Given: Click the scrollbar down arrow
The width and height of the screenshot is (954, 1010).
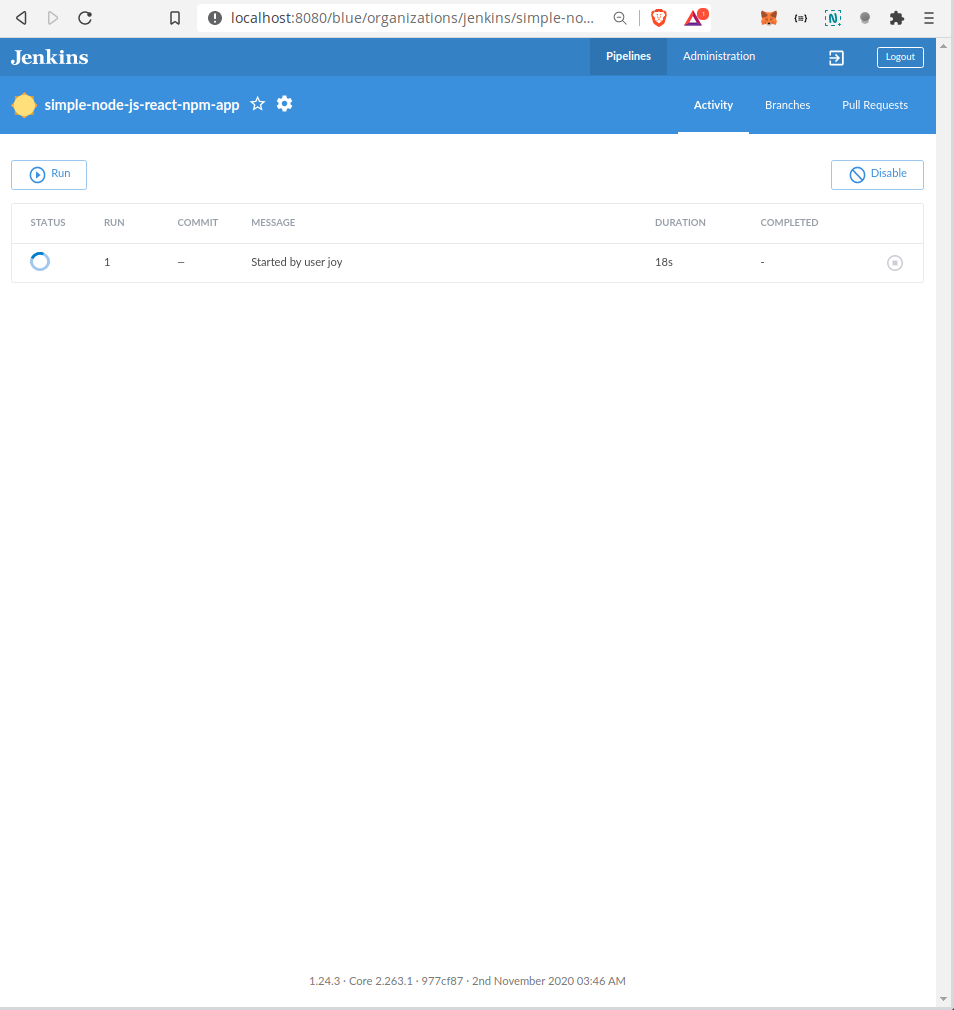Looking at the screenshot, I should click(x=944, y=999).
